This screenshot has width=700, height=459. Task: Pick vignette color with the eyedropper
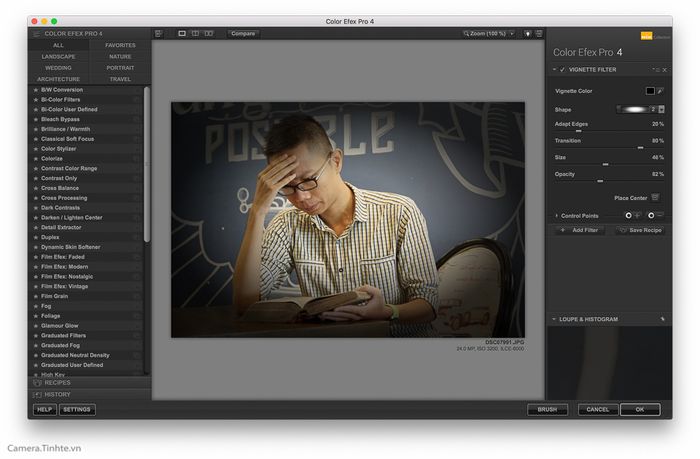point(660,91)
